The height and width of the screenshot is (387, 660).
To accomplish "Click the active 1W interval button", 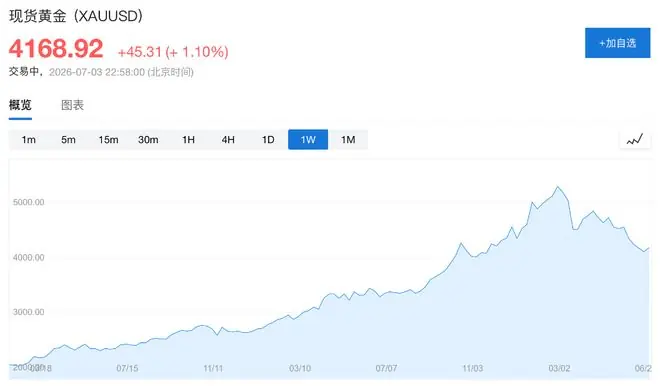I will (x=308, y=139).
